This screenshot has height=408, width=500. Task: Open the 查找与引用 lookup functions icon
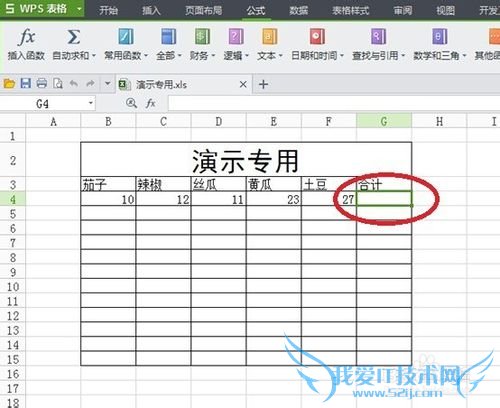coord(378,37)
